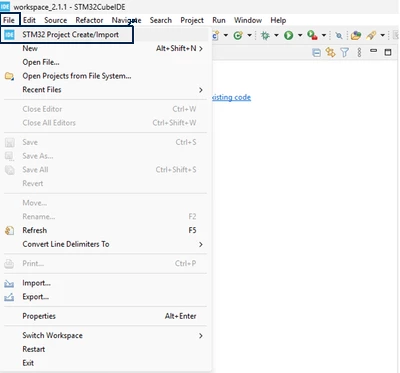
Task: Open dropdown next to new class icon
Action: 249,35
